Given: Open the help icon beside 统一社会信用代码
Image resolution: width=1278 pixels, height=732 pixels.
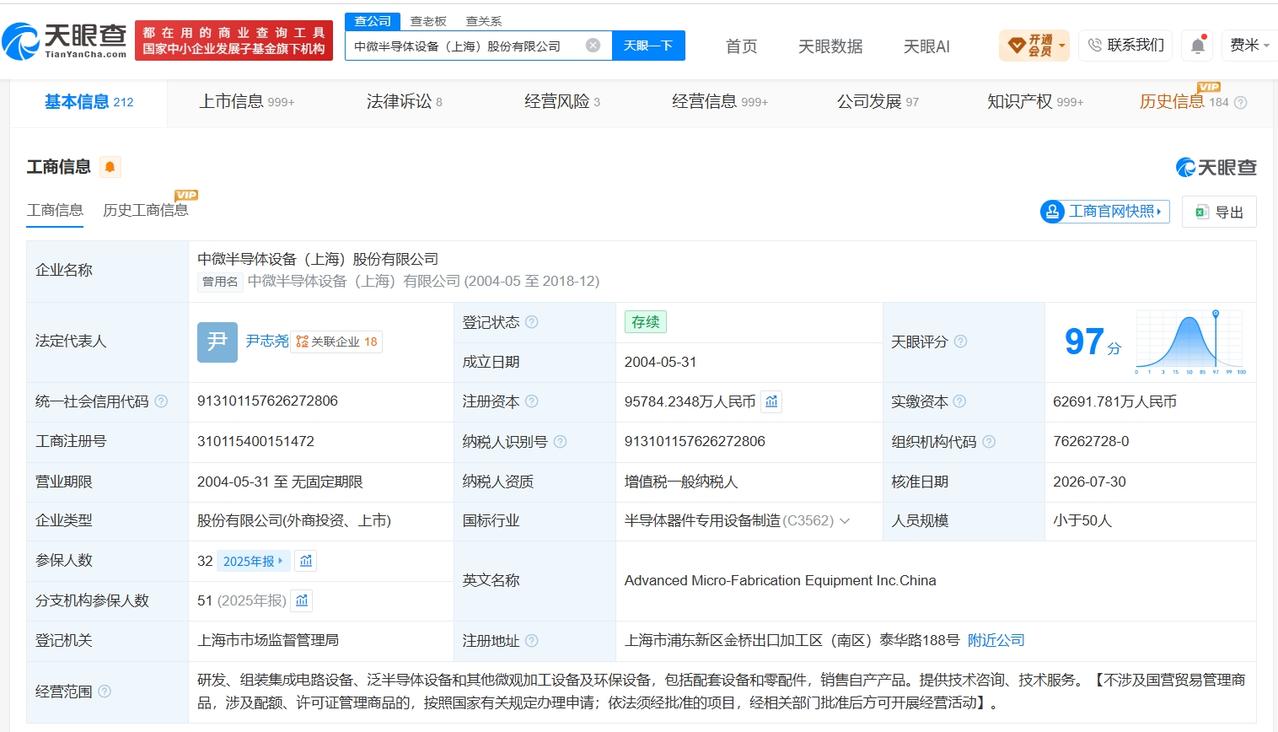Looking at the screenshot, I should point(161,402).
